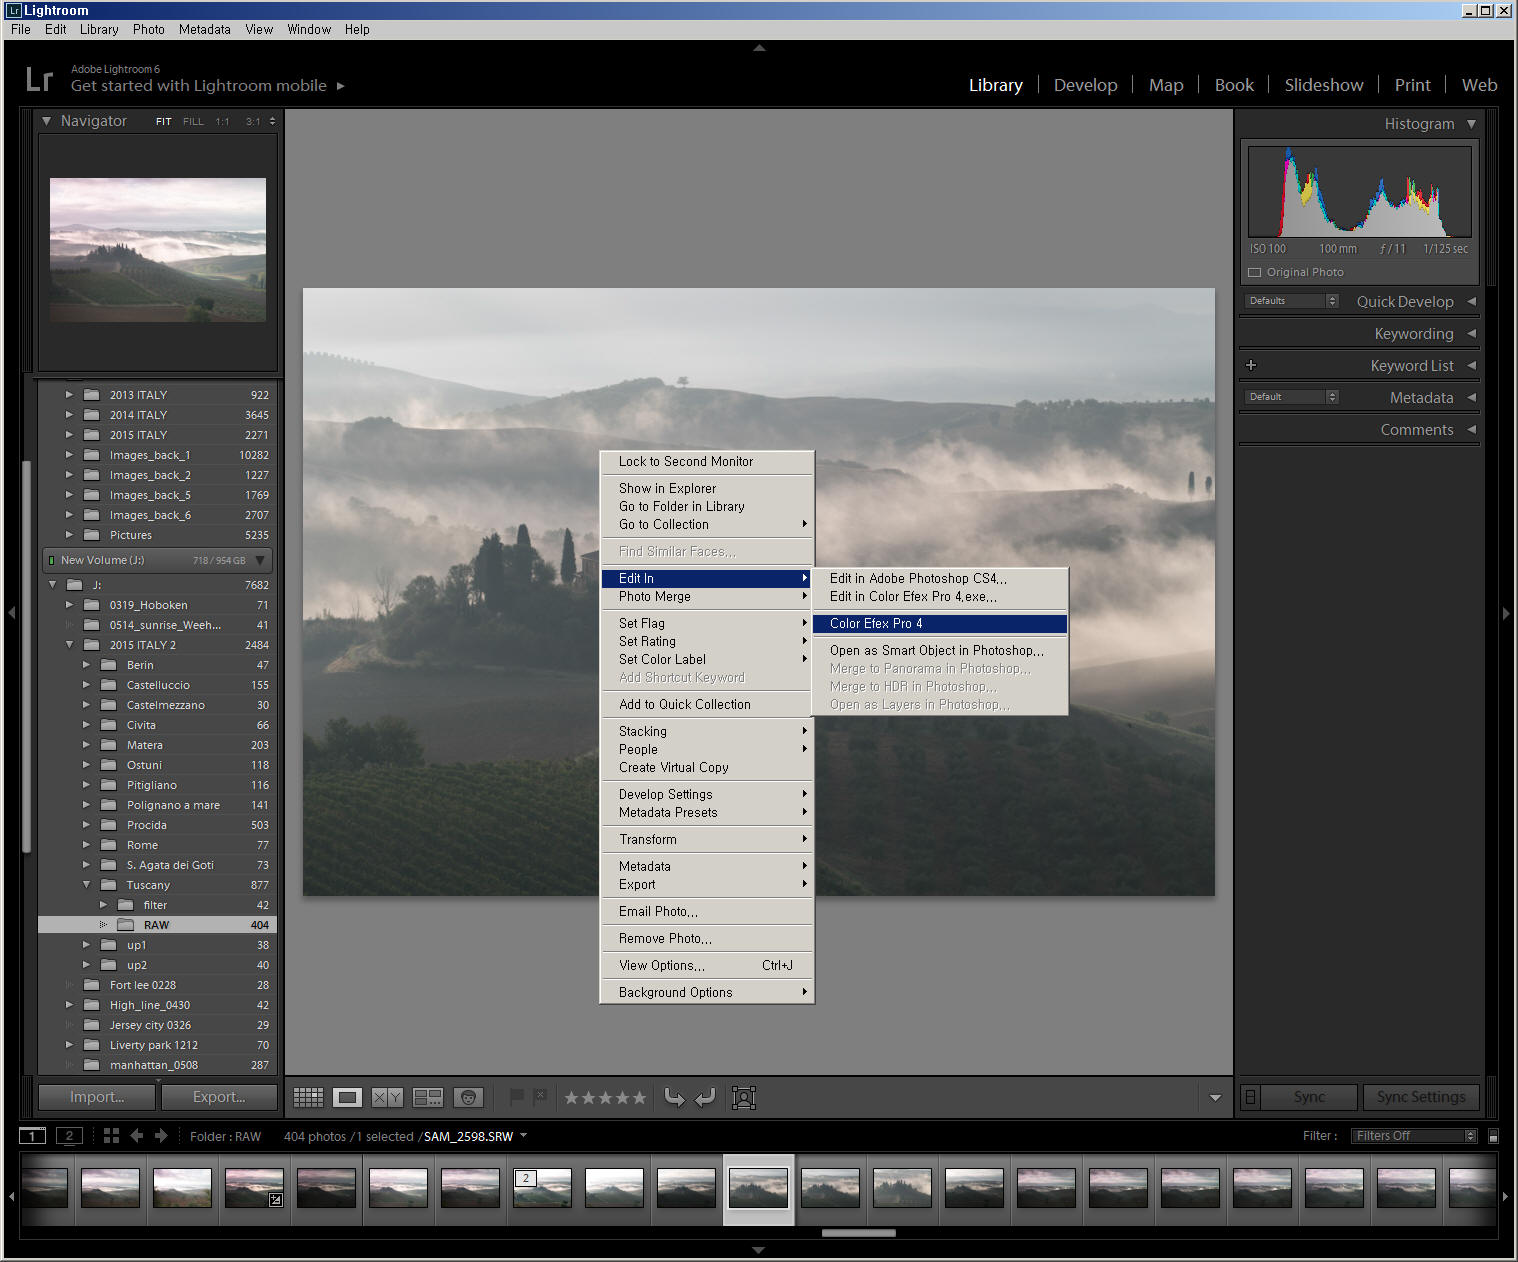Switch to Grid view in toolbar

click(308, 1098)
